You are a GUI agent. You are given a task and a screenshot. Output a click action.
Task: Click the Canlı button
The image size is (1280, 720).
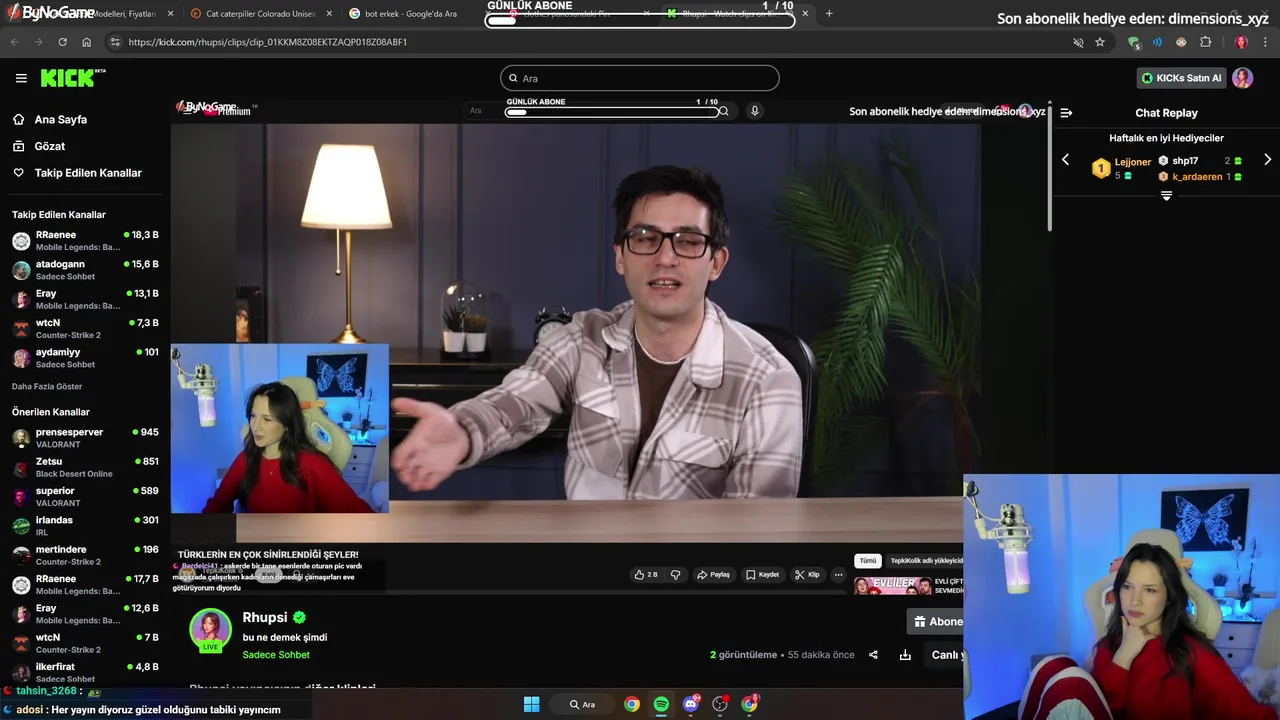(946, 655)
